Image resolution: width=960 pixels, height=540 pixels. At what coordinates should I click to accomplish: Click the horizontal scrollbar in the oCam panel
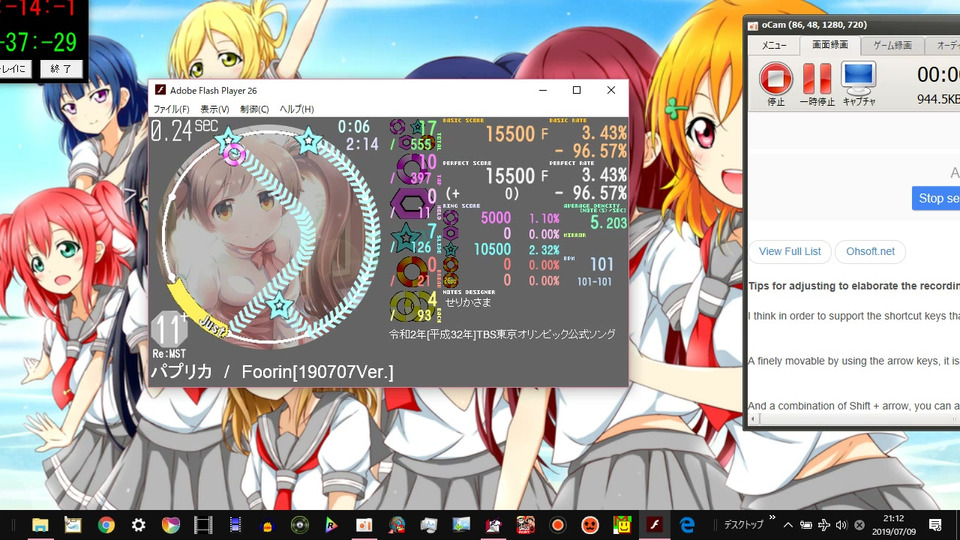856,419
